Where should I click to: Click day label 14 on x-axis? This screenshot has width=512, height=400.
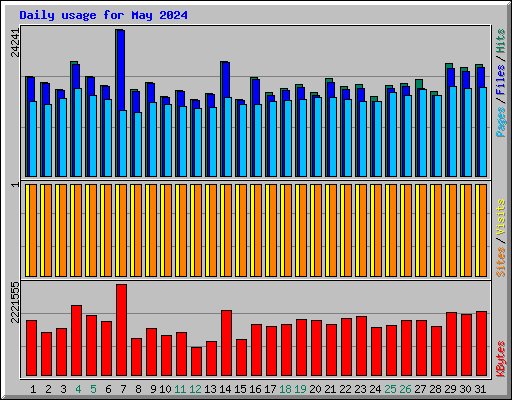pyautogui.click(x=225, y=389)
